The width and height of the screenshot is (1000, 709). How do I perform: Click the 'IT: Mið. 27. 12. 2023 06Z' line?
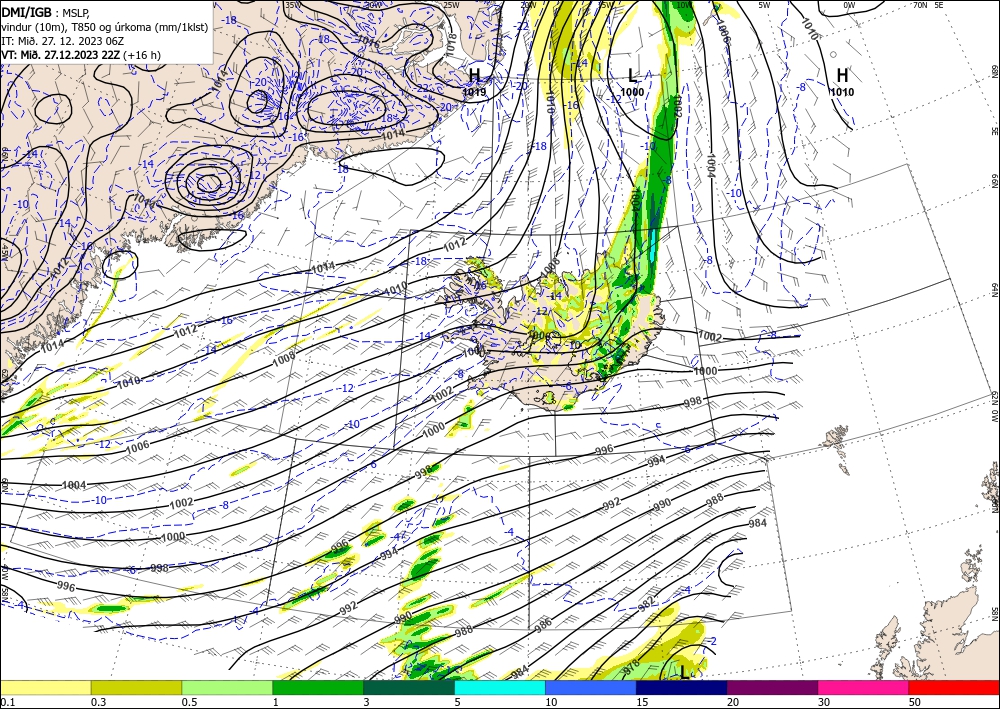pos(62,41)
